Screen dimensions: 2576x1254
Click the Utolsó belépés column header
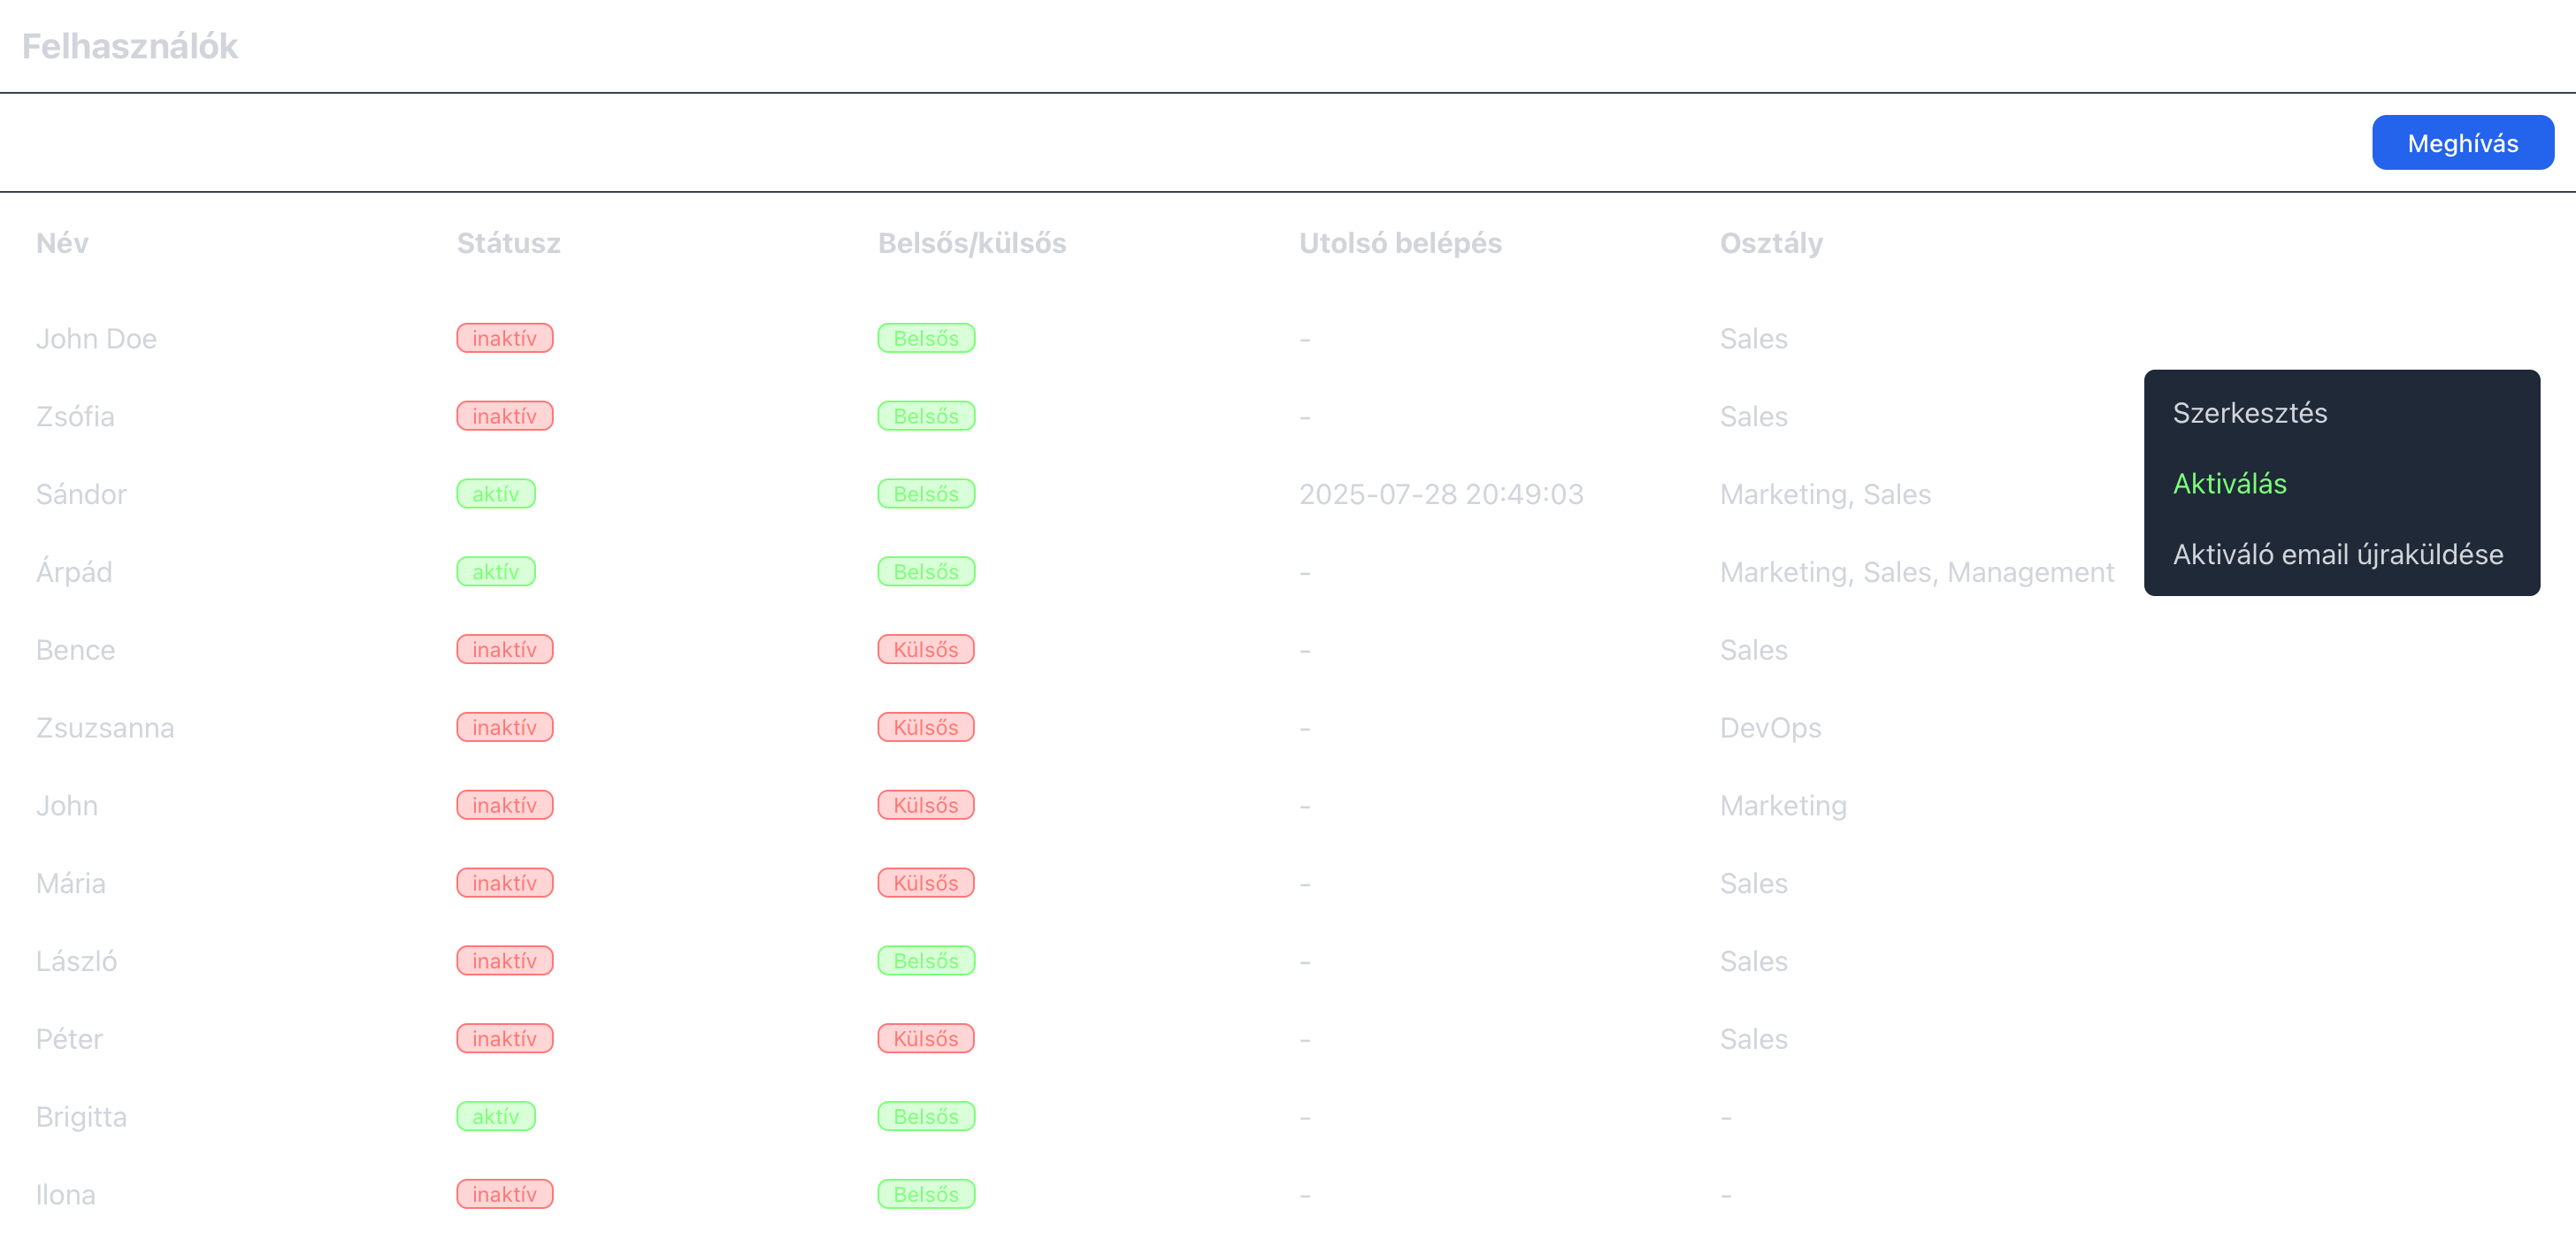pos(1399,243)
